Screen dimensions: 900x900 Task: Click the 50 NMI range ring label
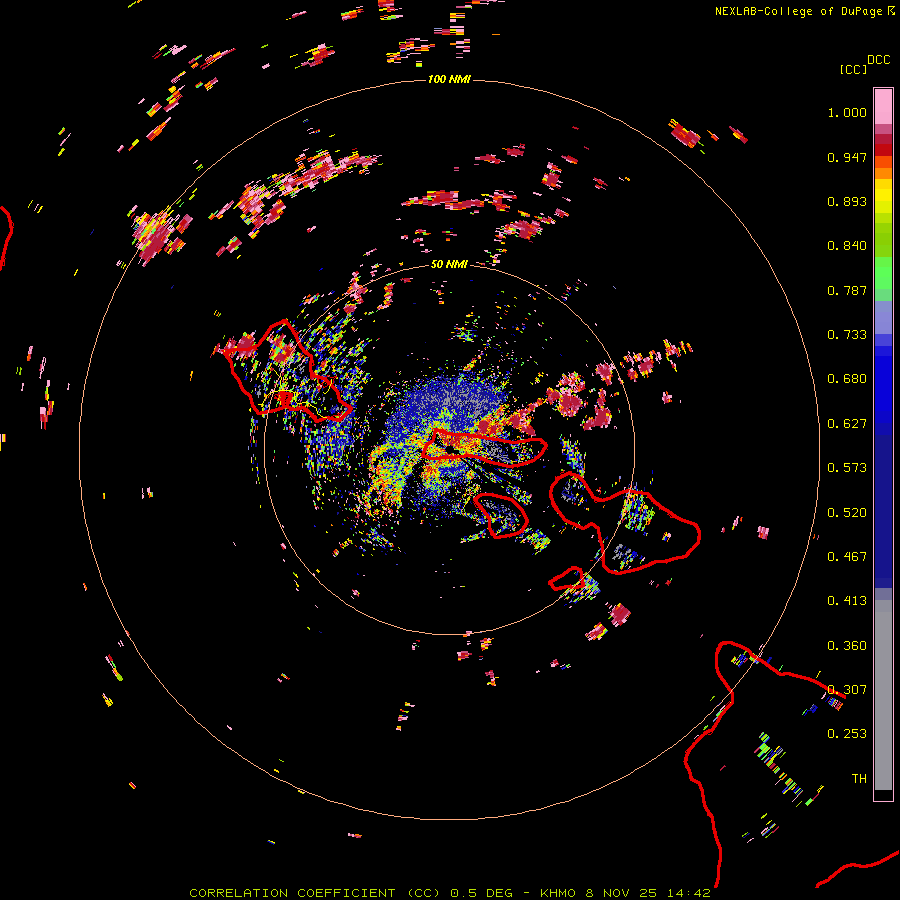(x=449, y=264)
